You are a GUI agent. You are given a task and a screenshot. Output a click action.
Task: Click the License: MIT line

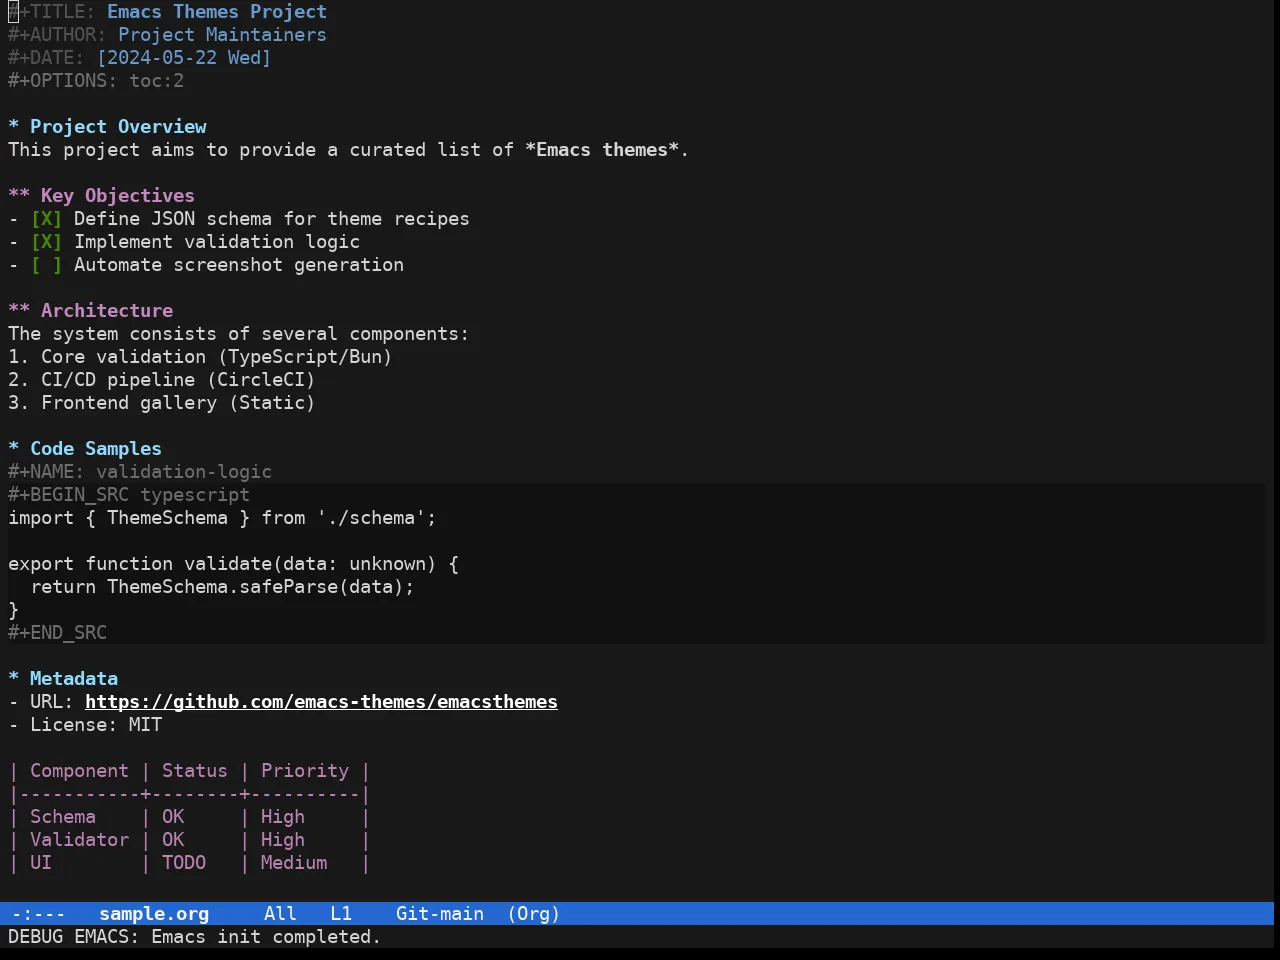tap(85, 725)
